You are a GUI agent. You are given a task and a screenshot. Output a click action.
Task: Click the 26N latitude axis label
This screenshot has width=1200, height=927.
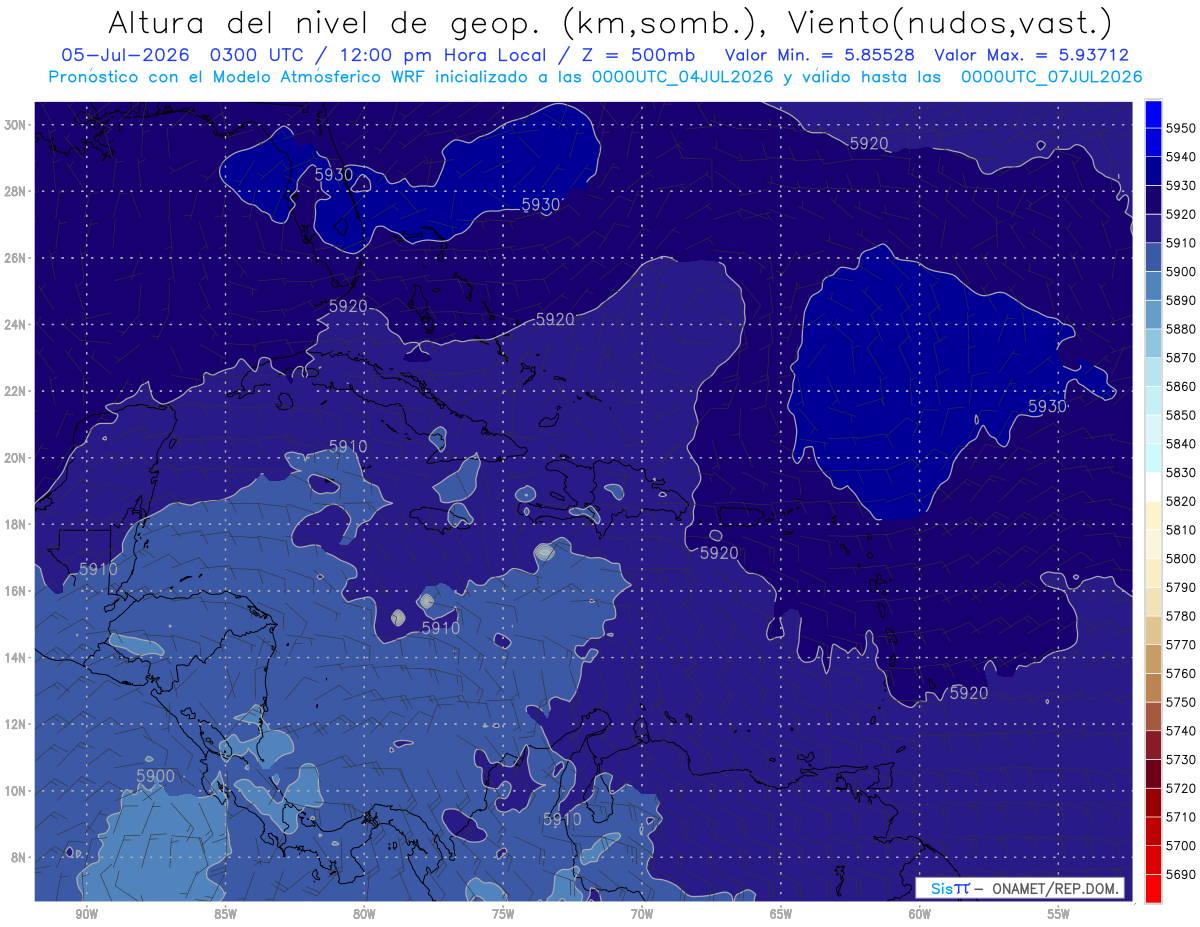click(x=14, y=258)
